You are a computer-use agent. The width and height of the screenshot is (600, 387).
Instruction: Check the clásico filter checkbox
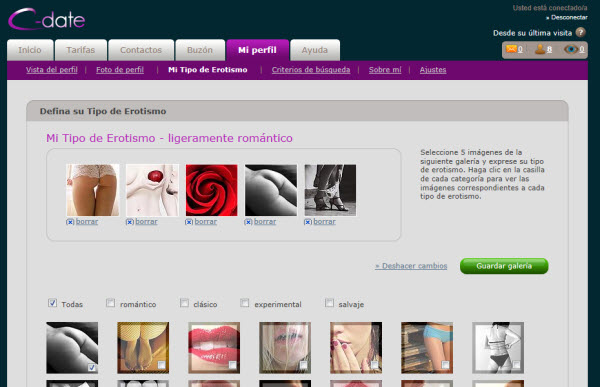[184, 303]
